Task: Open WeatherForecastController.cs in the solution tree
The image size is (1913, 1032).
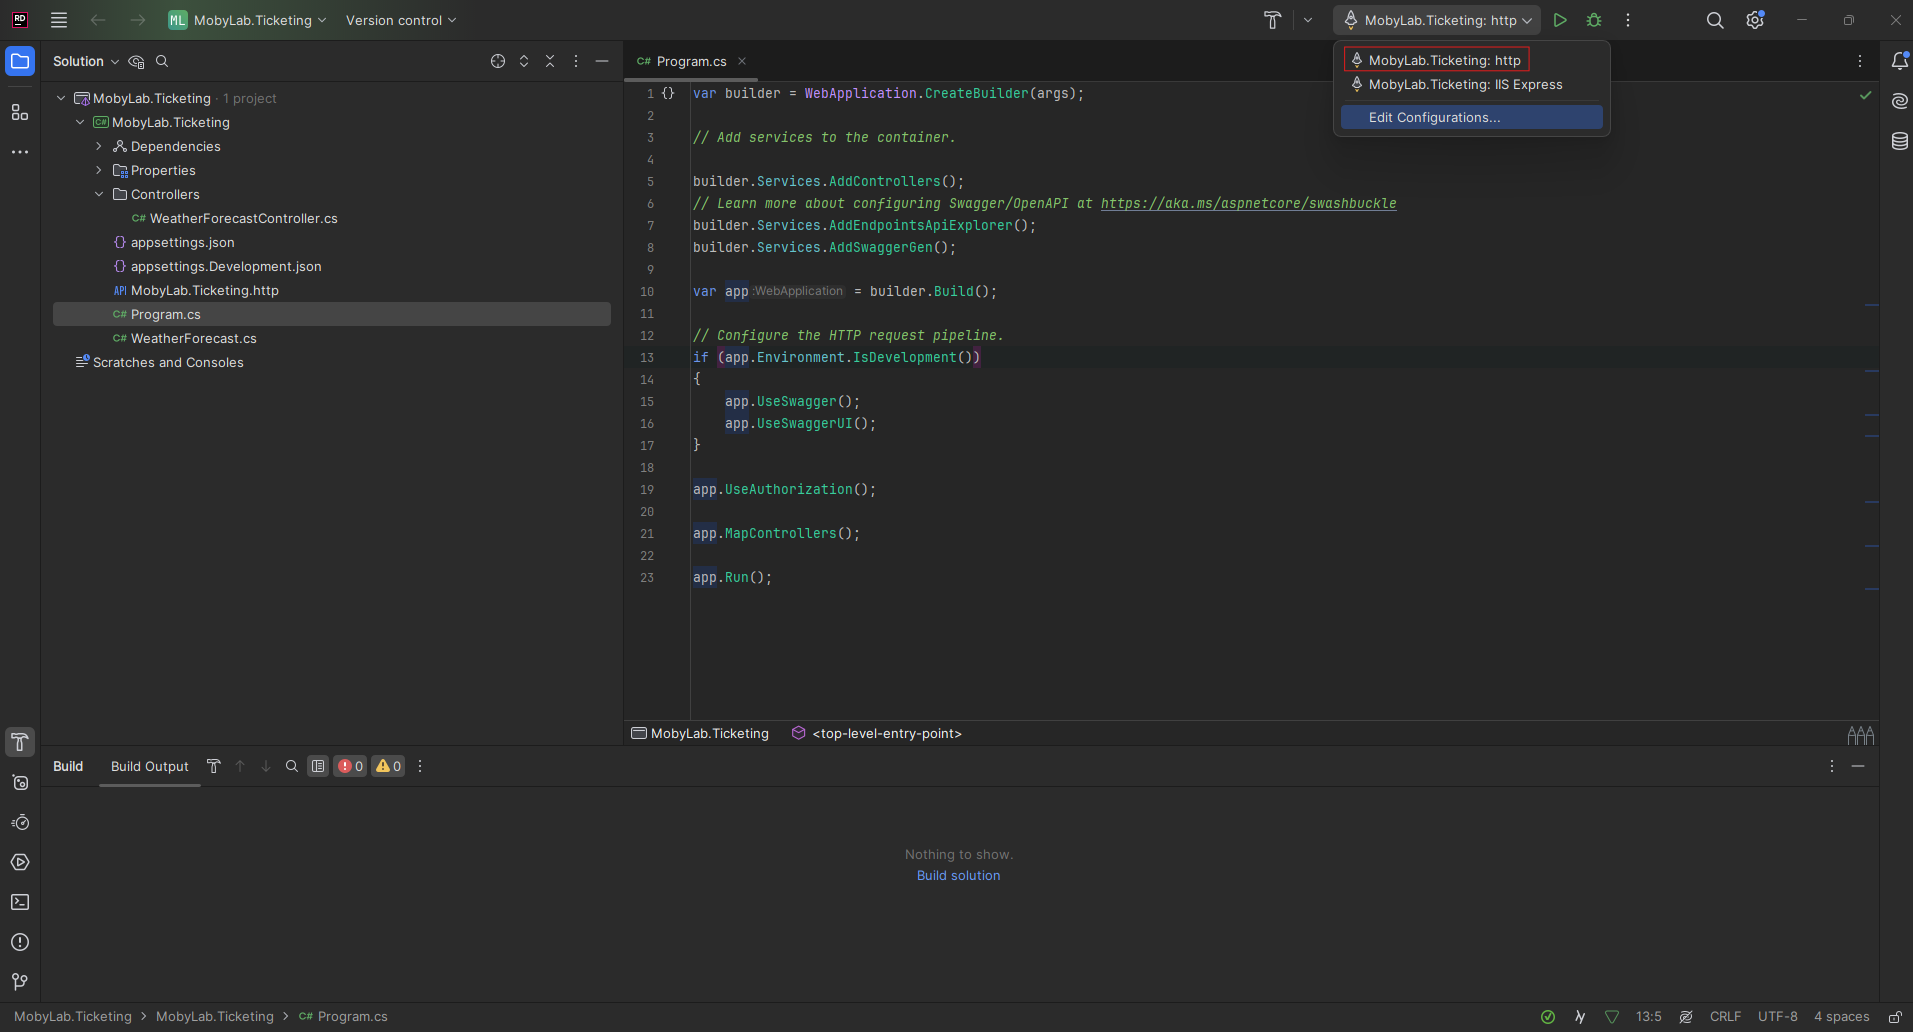Action: pos(243,218)
